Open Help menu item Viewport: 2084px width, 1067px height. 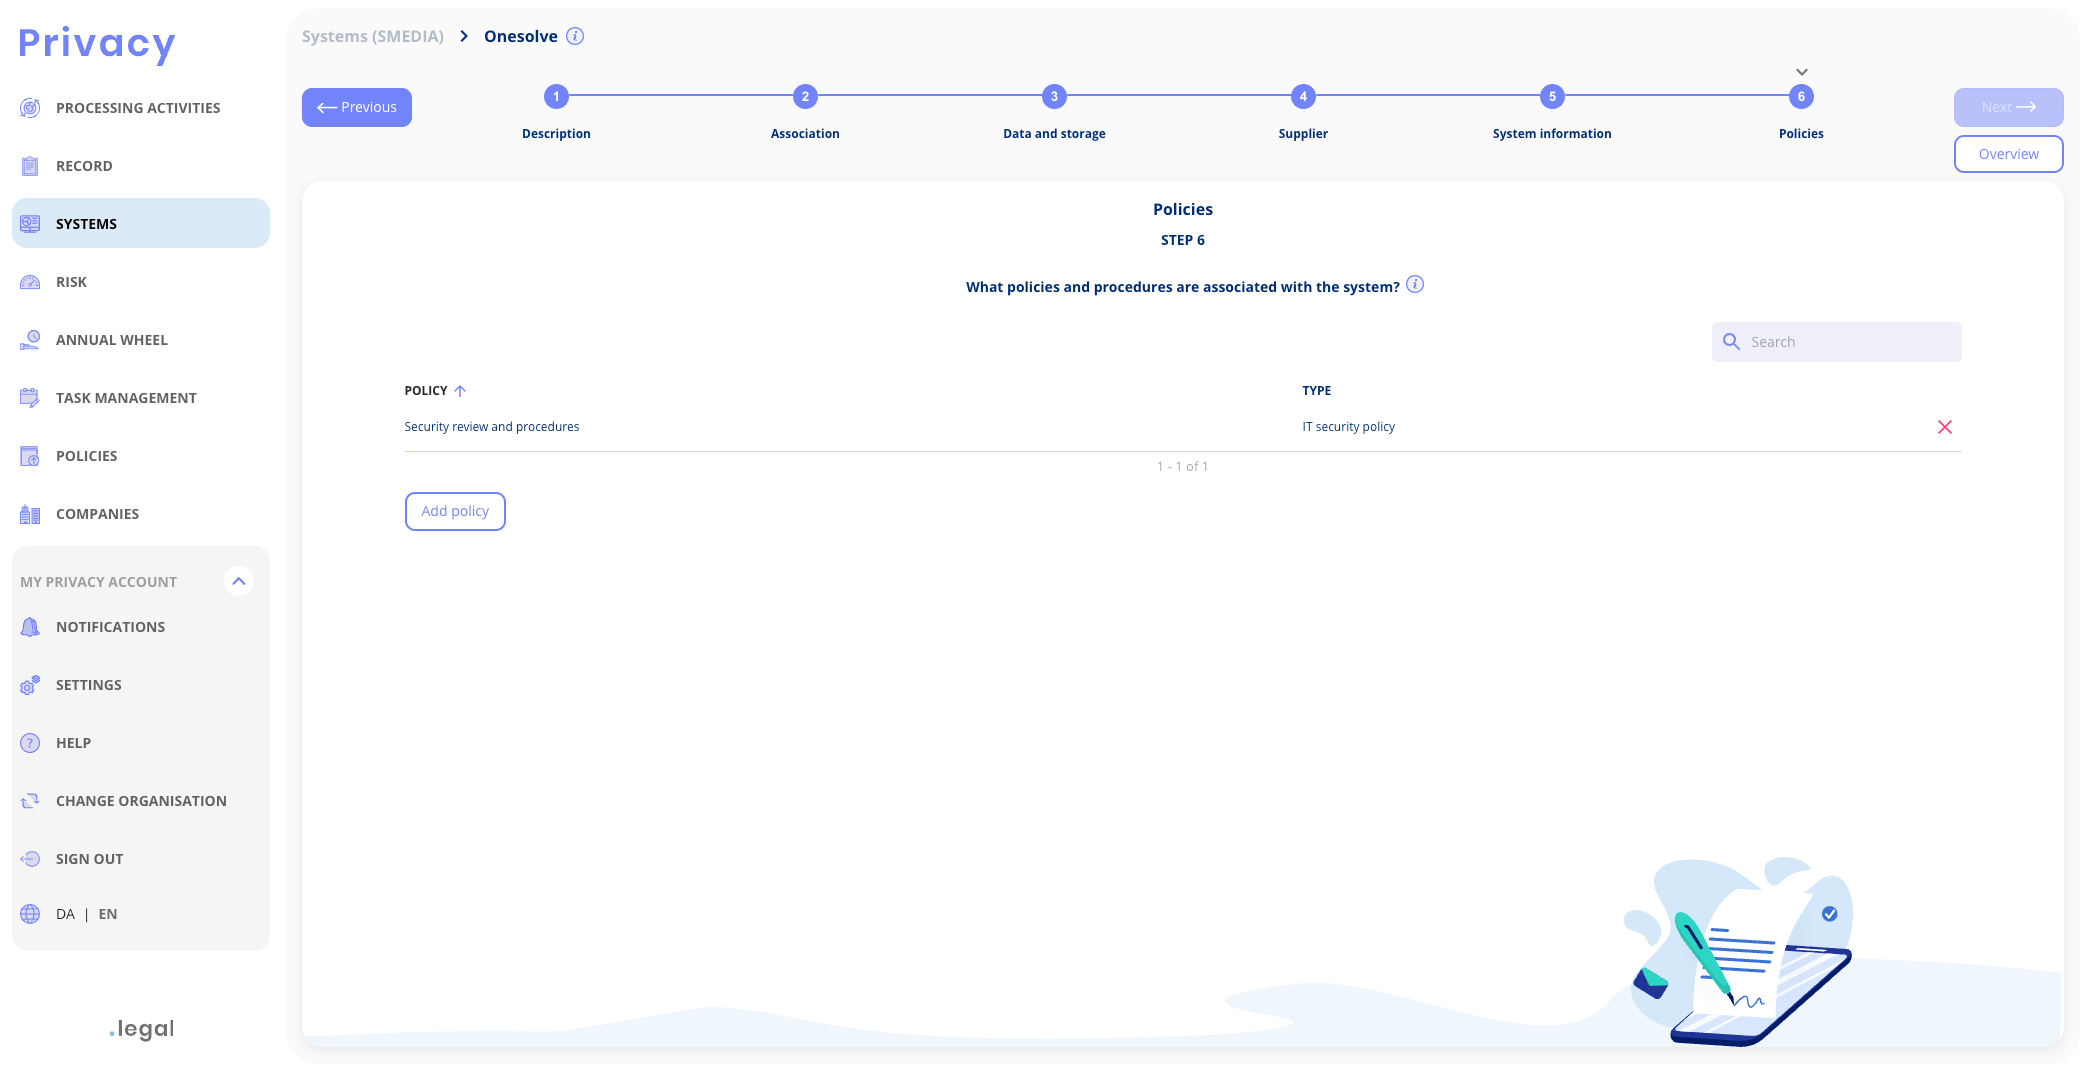click(x=141, y=743)
